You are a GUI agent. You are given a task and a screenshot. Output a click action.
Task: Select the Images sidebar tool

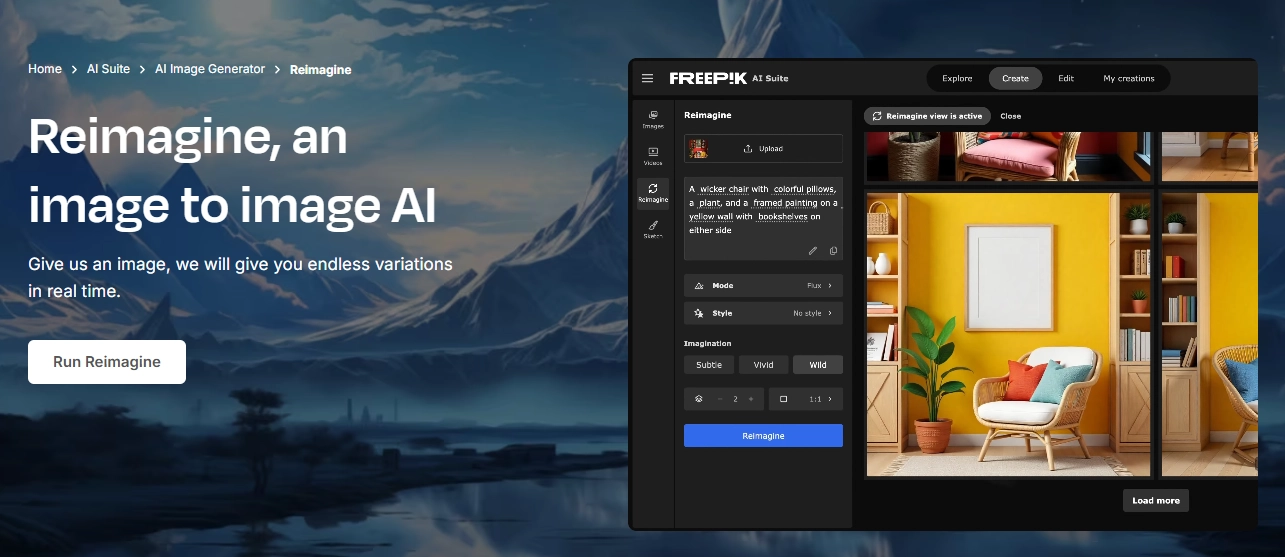click(x=653, y=119)
